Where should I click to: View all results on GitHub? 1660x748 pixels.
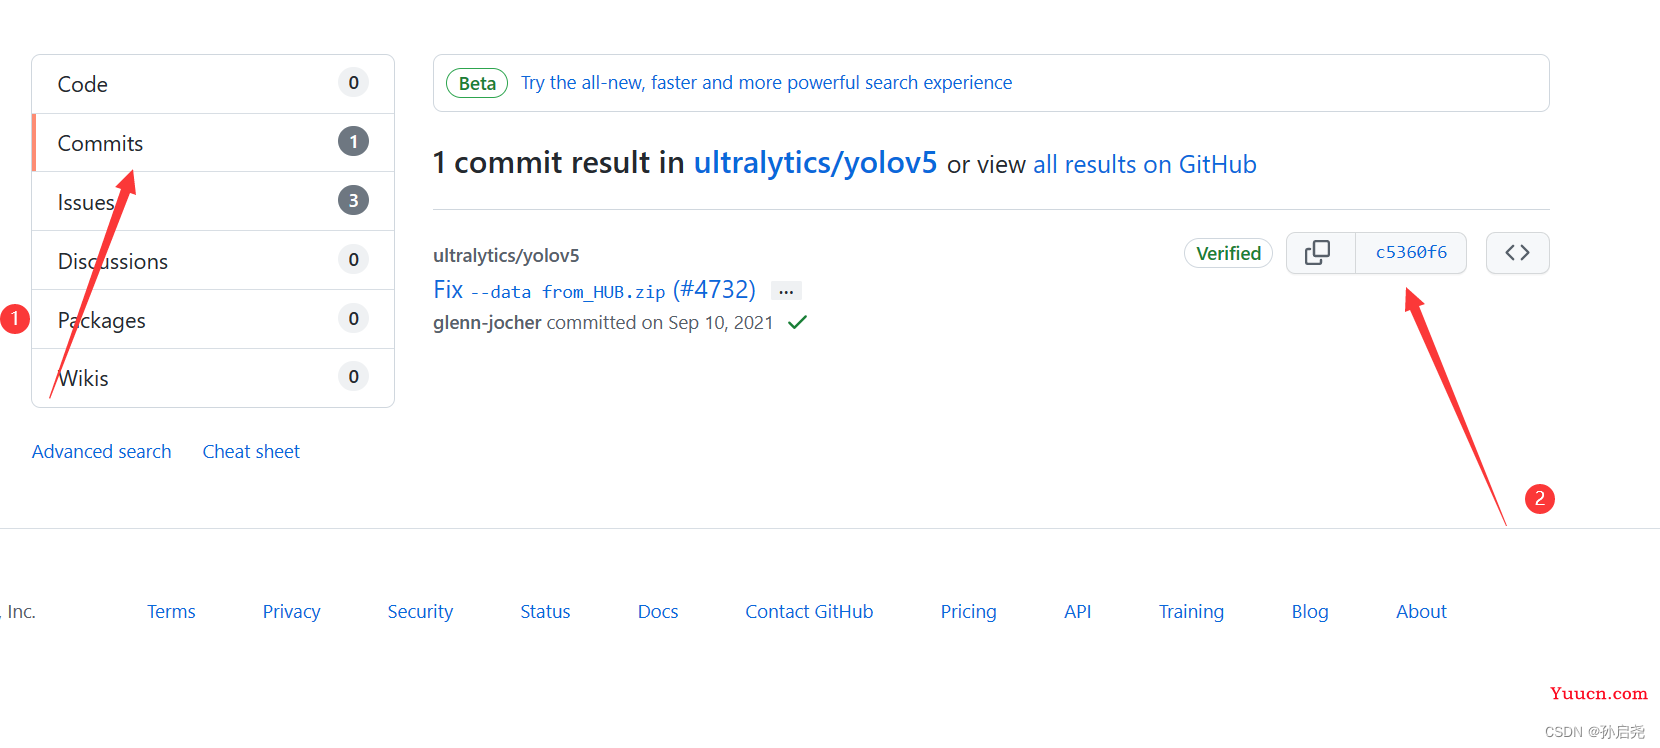coord(1144,165)
